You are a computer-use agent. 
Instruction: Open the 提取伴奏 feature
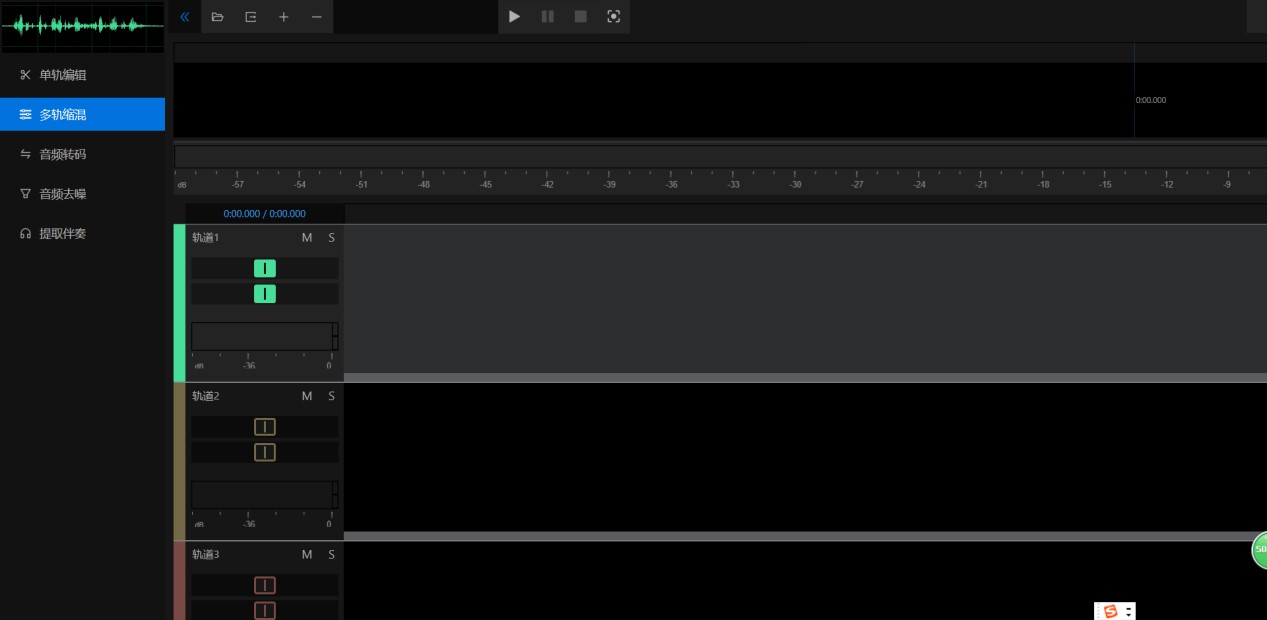click(62, 233)
